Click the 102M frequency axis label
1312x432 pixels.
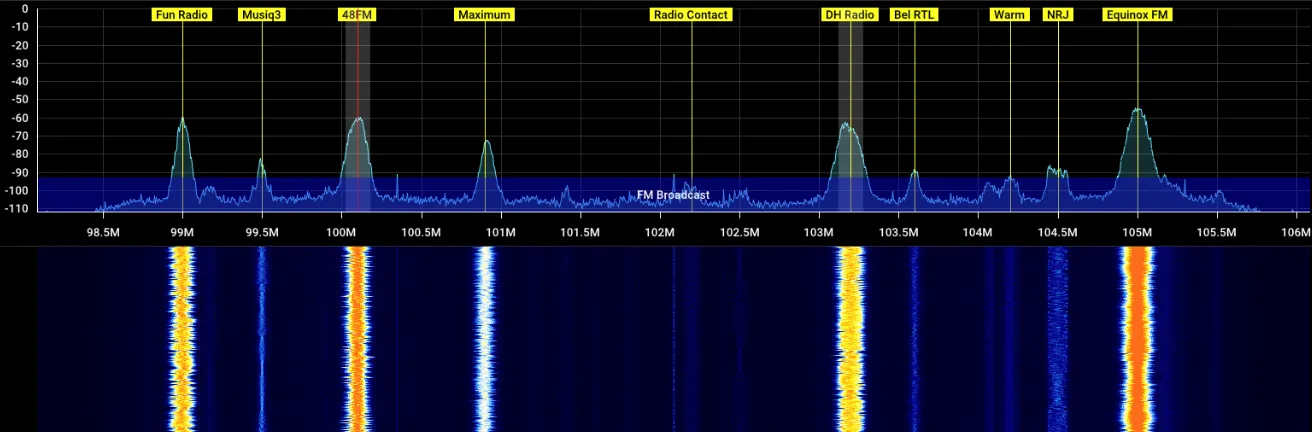pos(659,233)
